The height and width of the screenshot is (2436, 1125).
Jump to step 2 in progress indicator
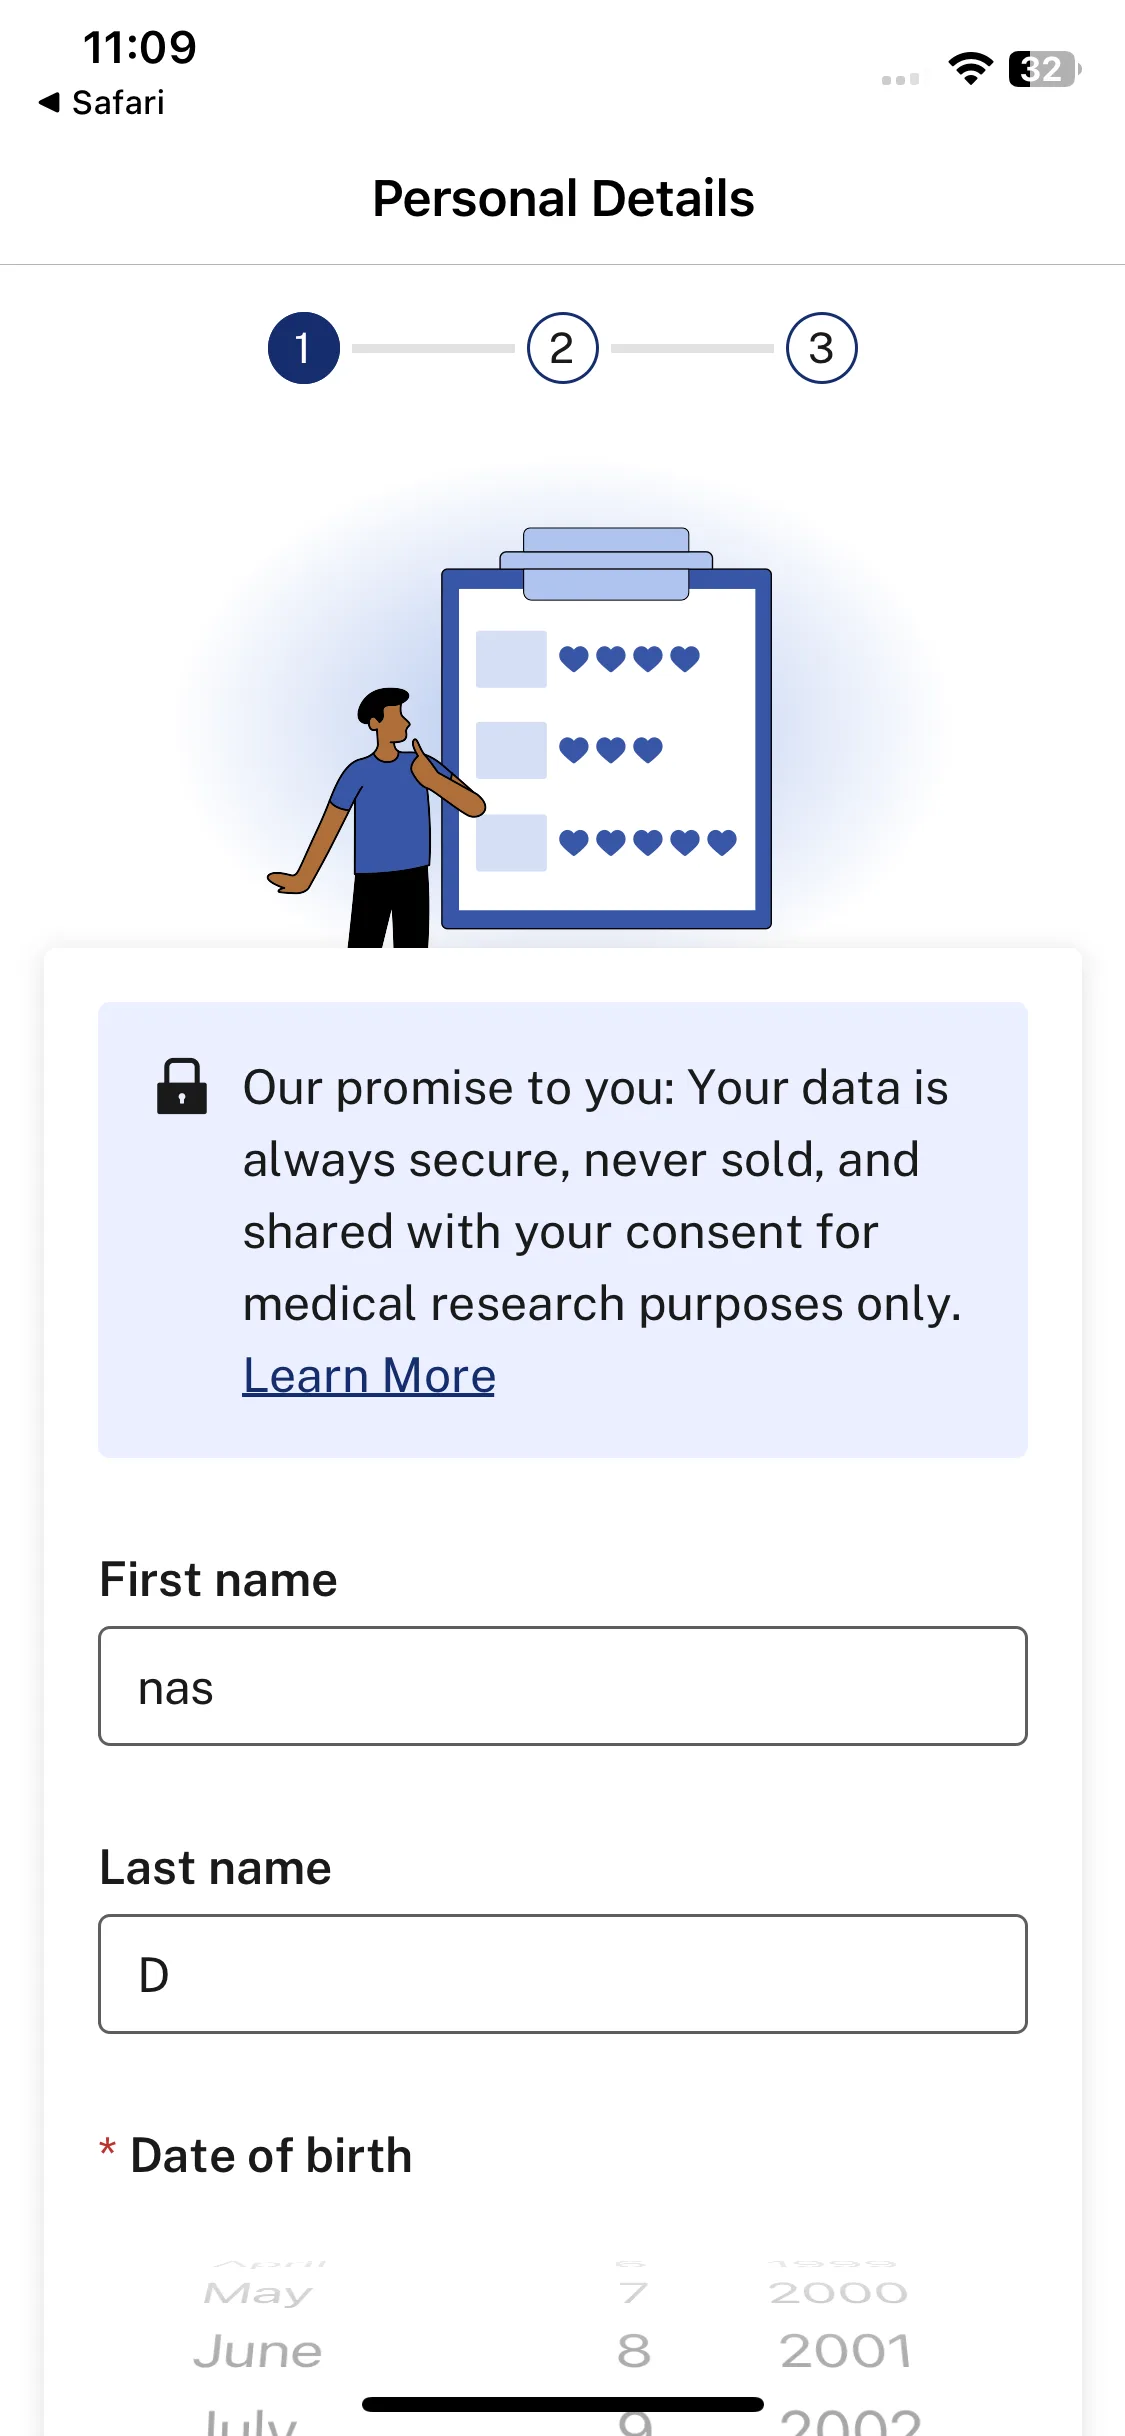click(x=562, y=348)
